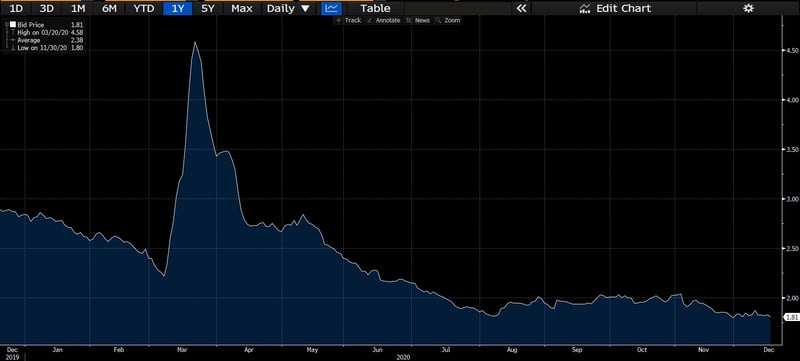
Task: Click the March peak of the chart line
Action: point(195,42)
